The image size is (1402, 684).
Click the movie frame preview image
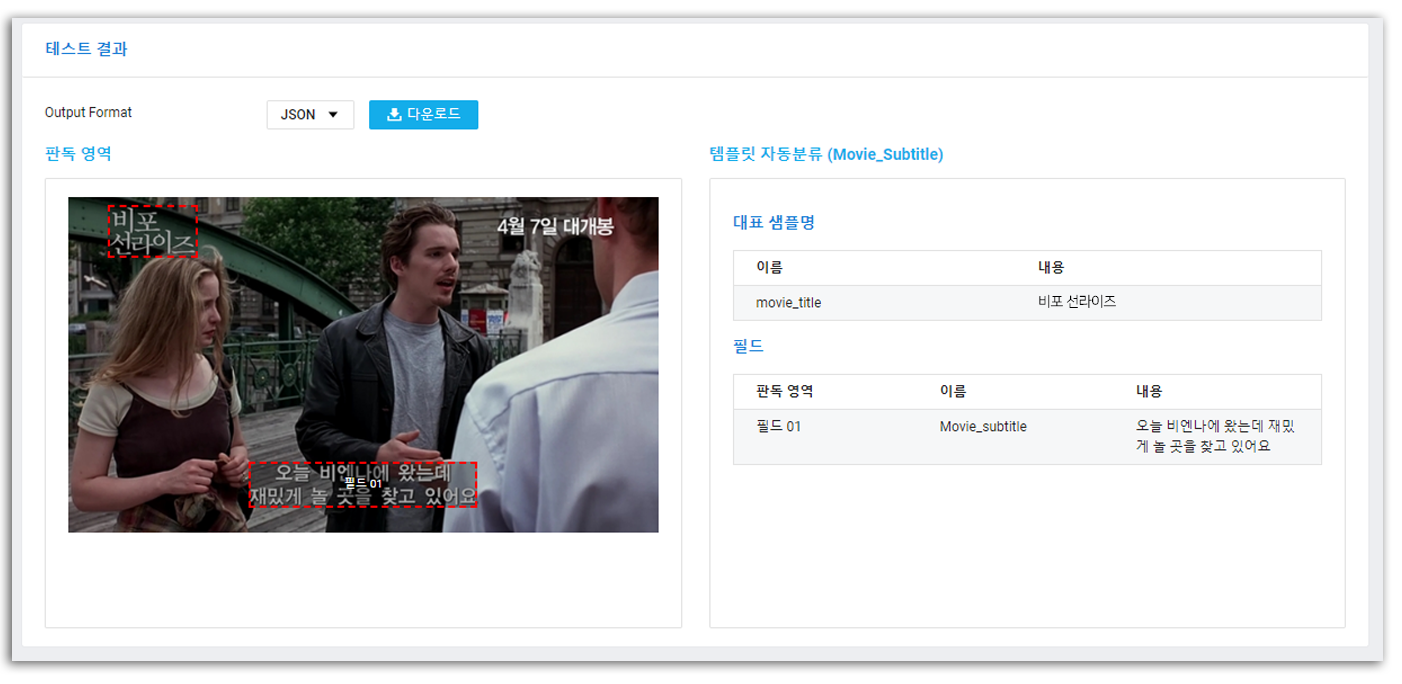point(363,364)
